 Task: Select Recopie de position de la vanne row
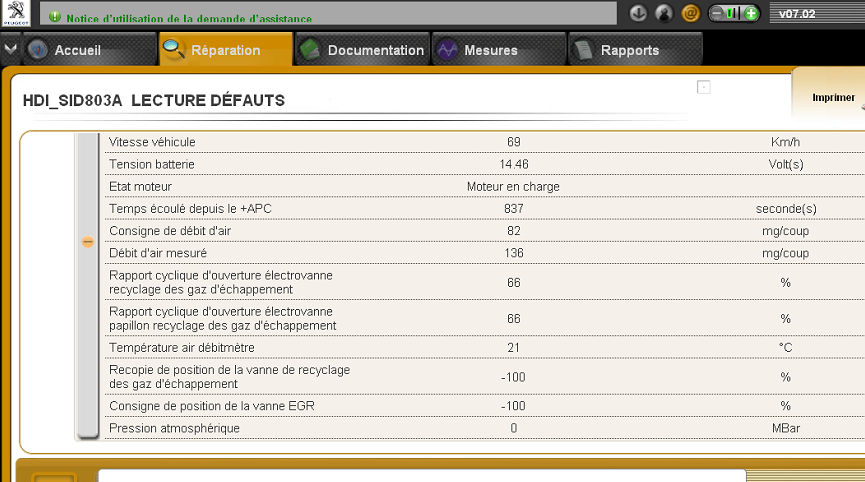229,377
